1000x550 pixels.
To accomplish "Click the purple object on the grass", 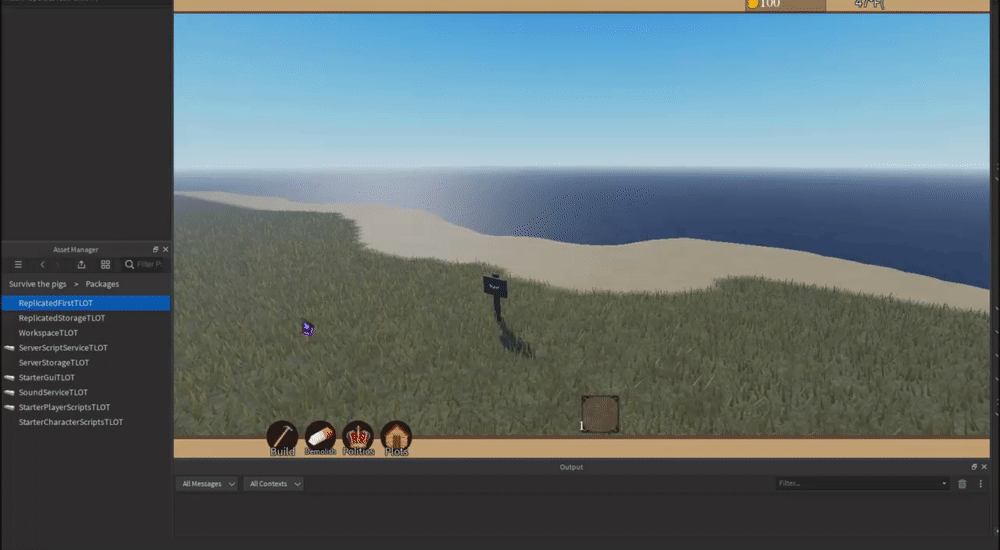I will tap(307, 328).
